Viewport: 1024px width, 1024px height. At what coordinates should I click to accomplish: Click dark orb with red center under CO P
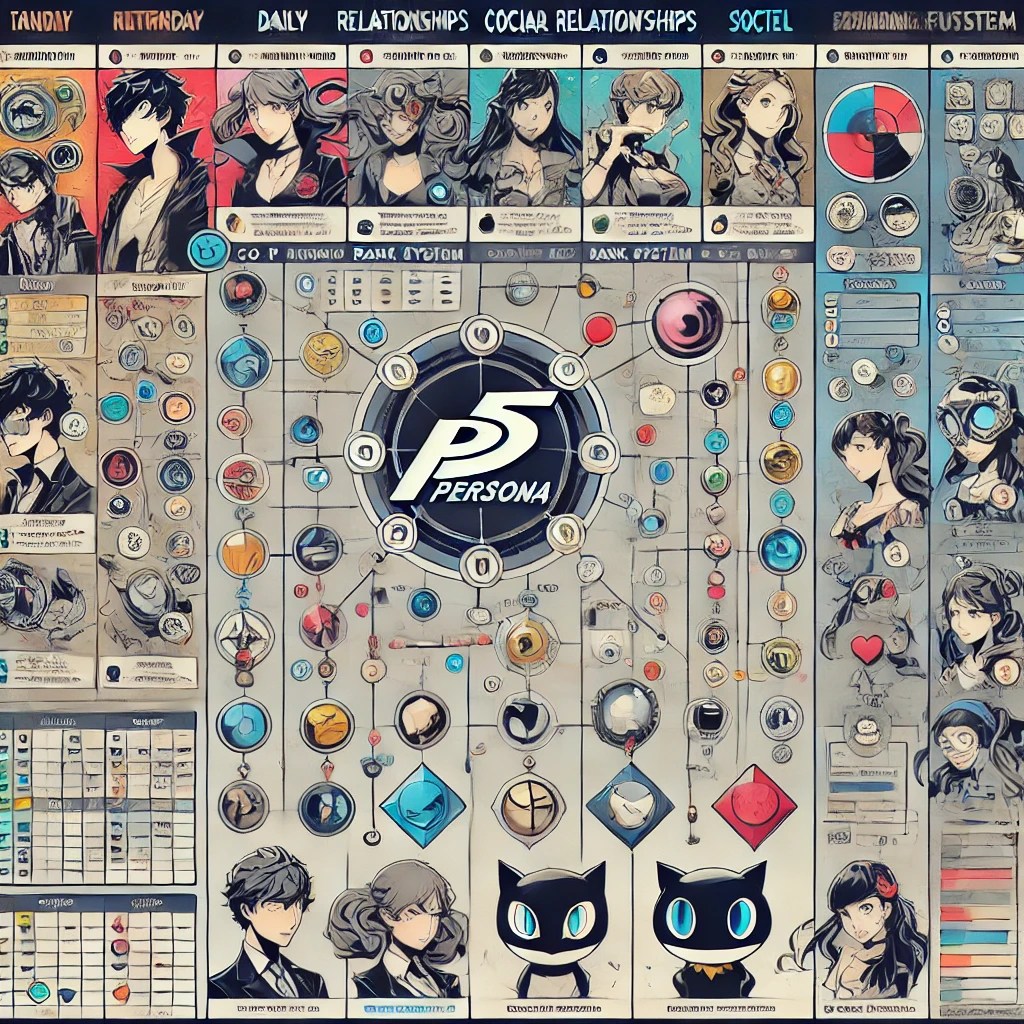click(x=242, y=292)
